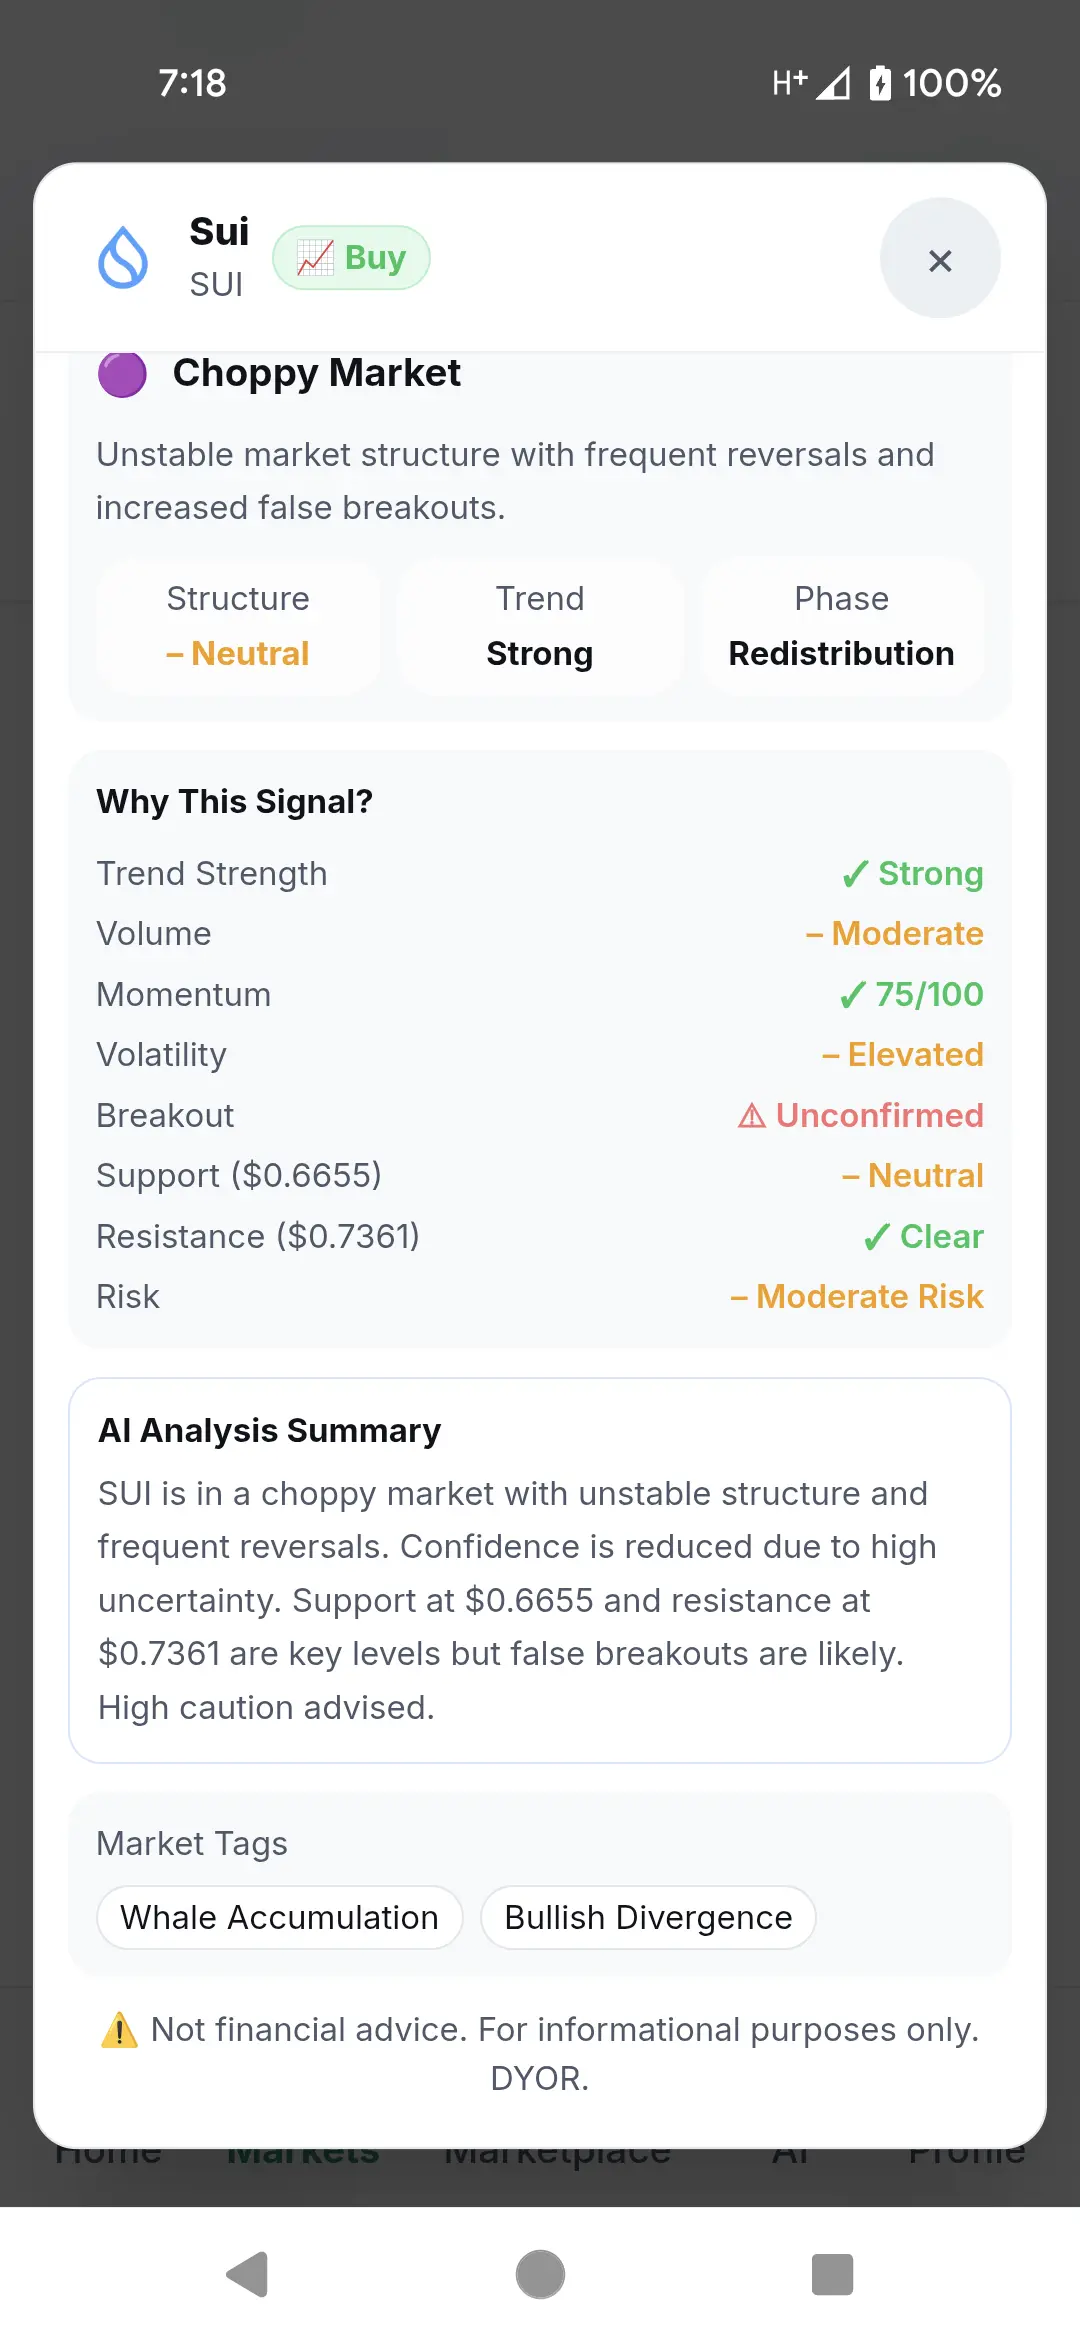Tap the Android home circle button

(540, 2275)
